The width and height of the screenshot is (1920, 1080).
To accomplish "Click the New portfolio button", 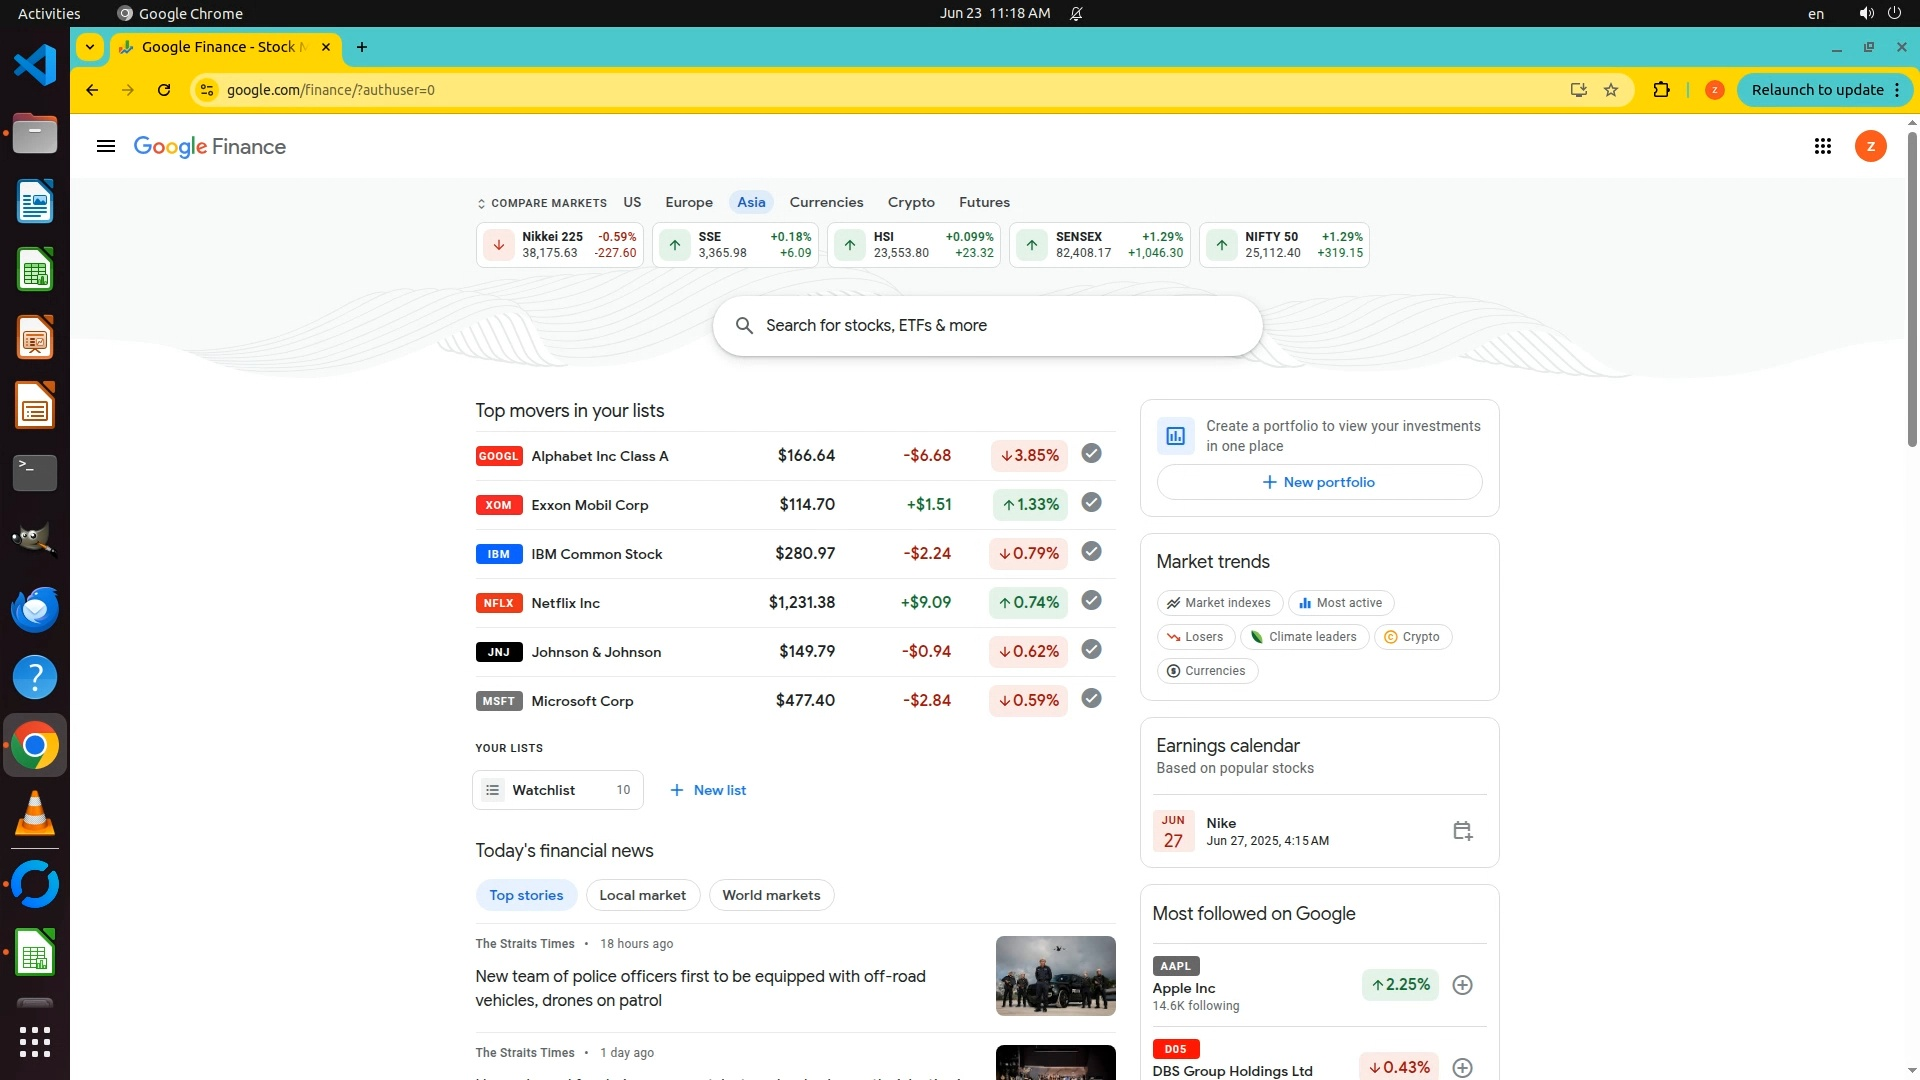I will click(1319, 482).
